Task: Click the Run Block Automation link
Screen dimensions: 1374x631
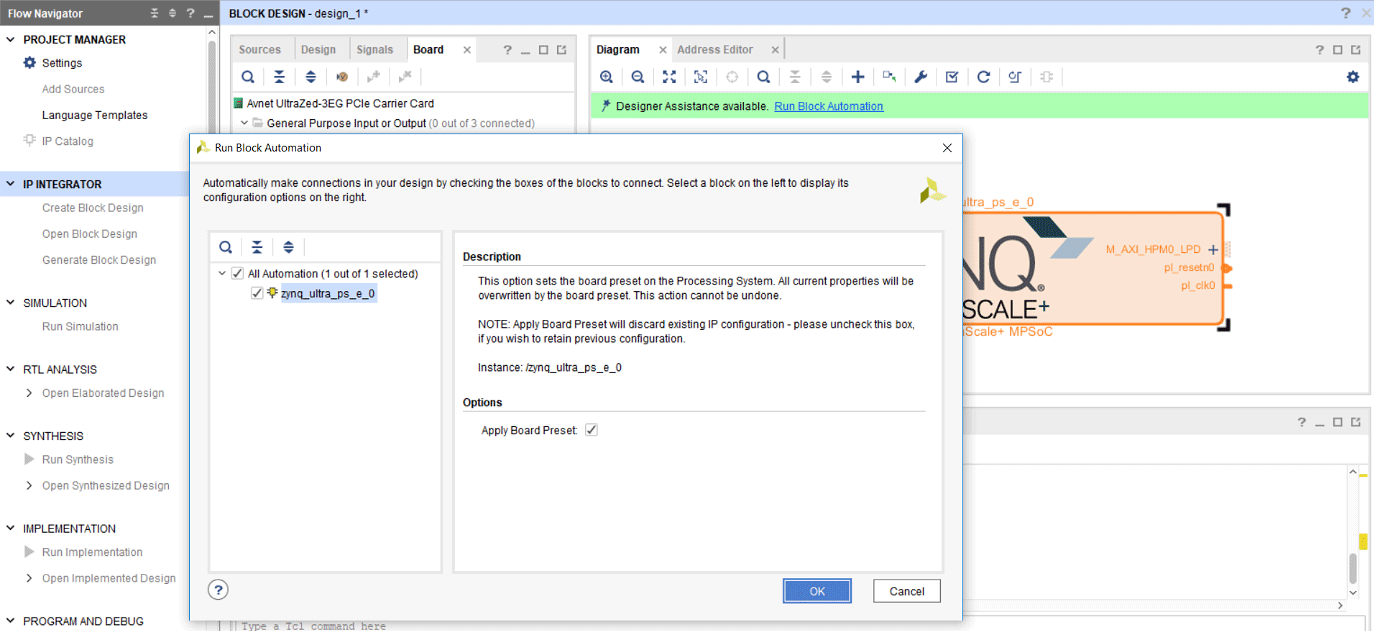Action: (x=828, y=106)
